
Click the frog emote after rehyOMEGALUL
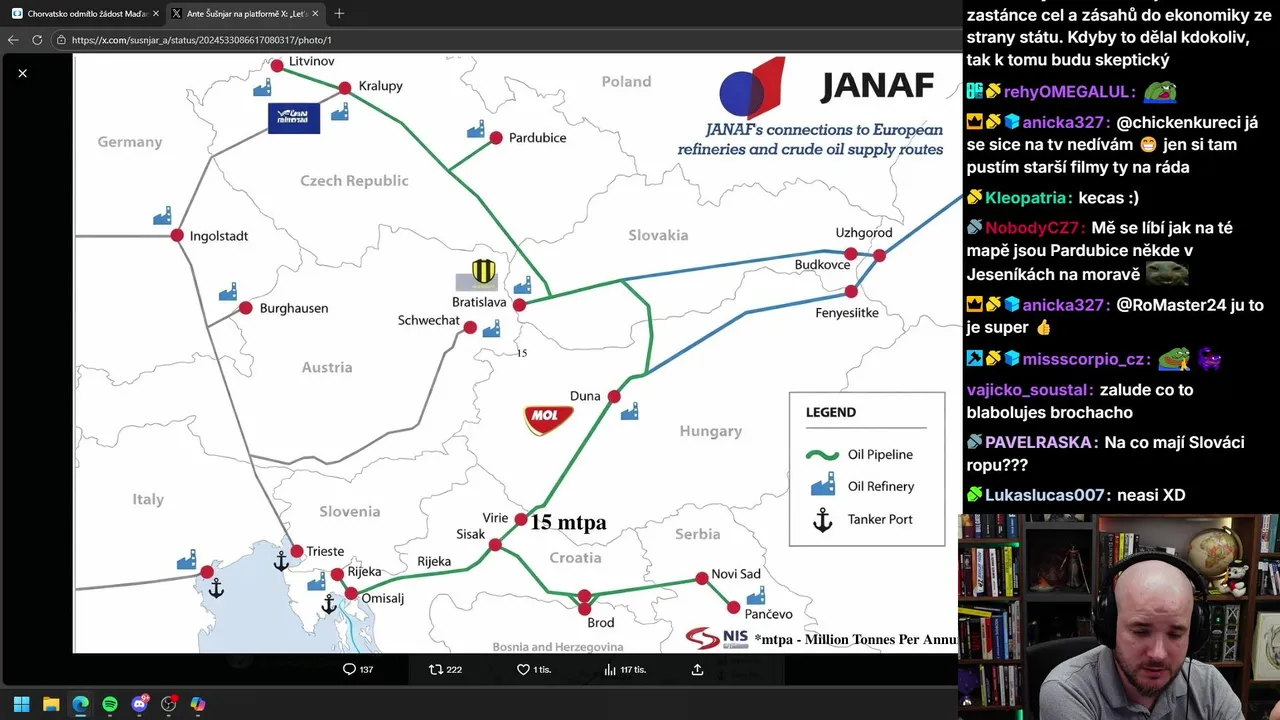[1161, 92]
